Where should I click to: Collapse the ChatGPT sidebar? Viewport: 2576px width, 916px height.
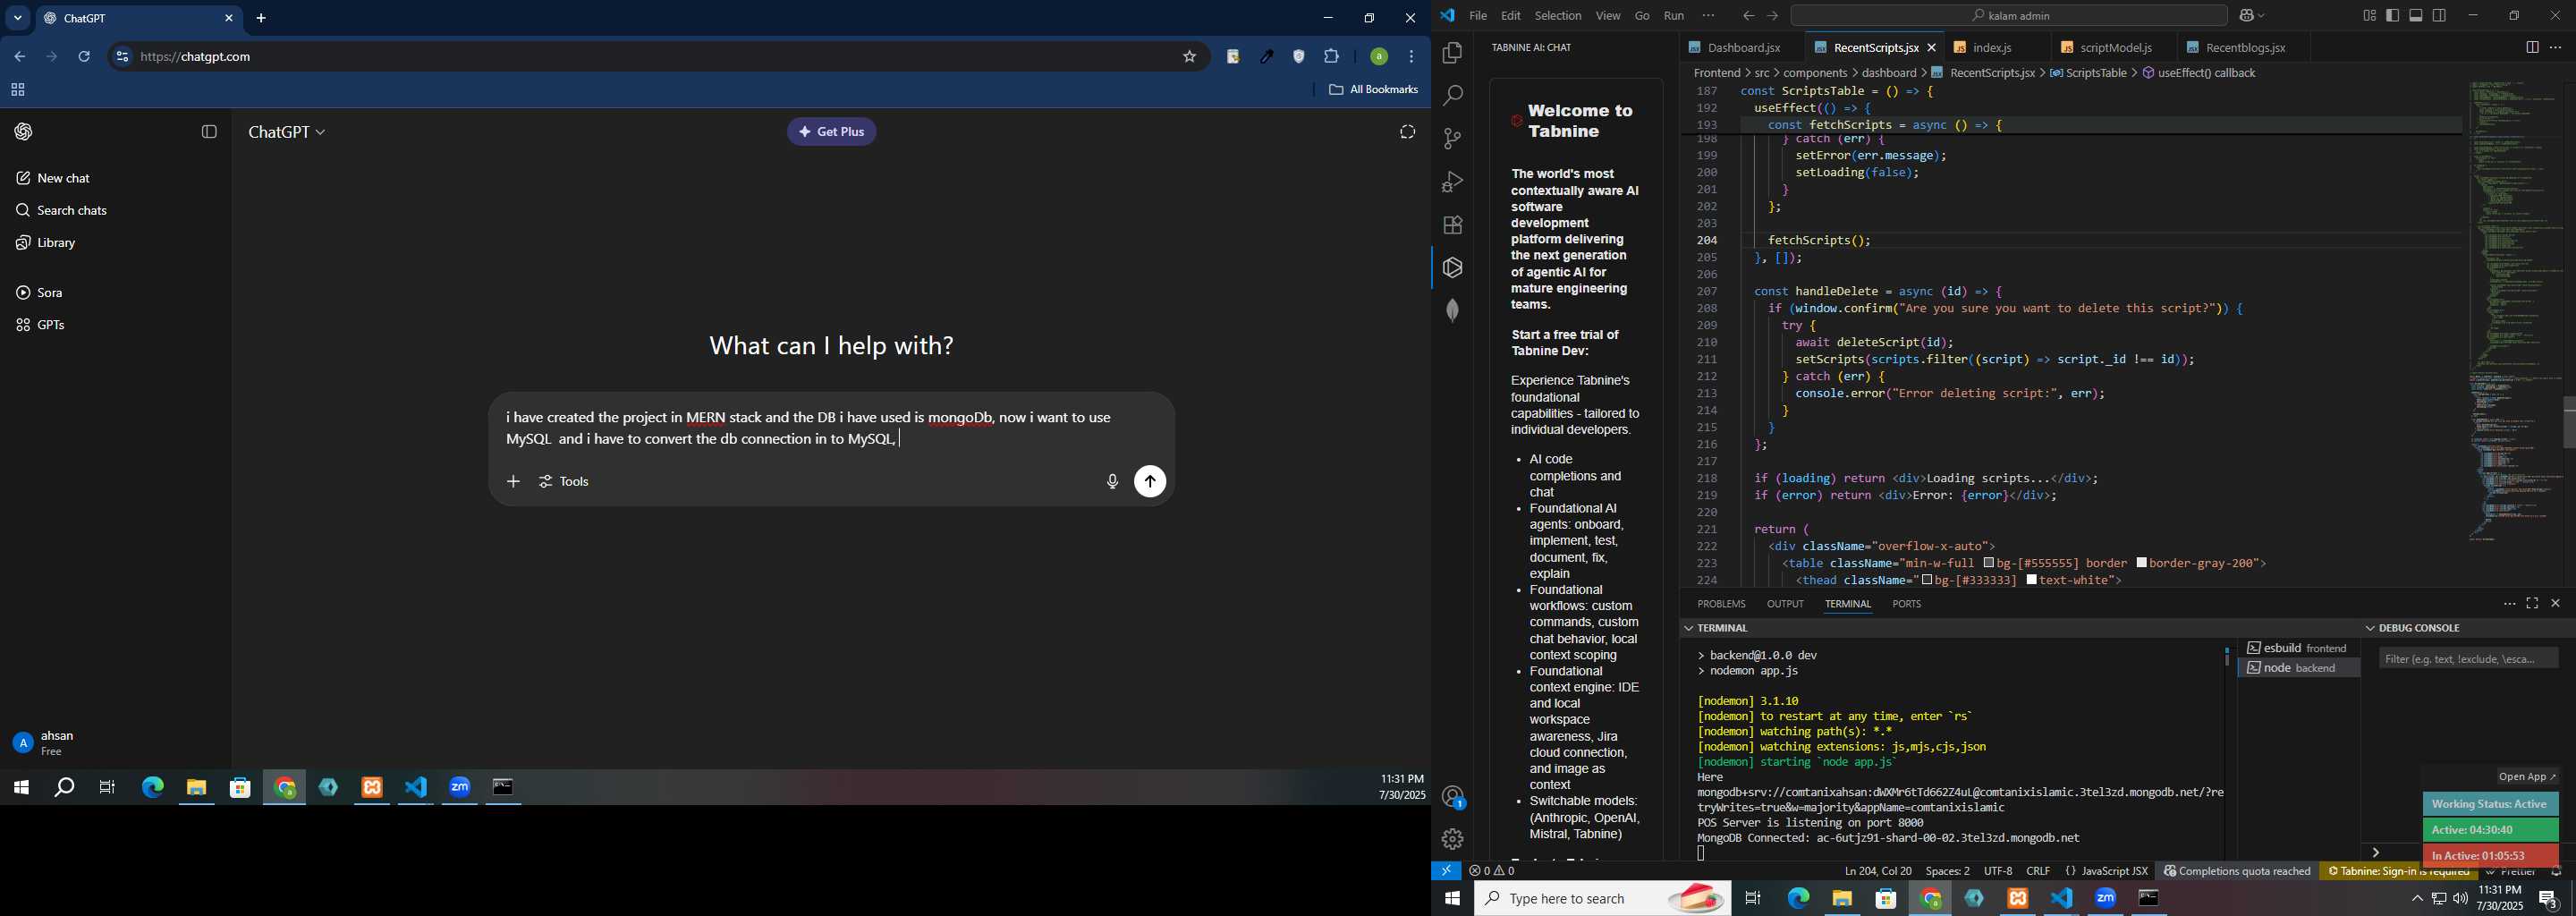coord(209,132)
